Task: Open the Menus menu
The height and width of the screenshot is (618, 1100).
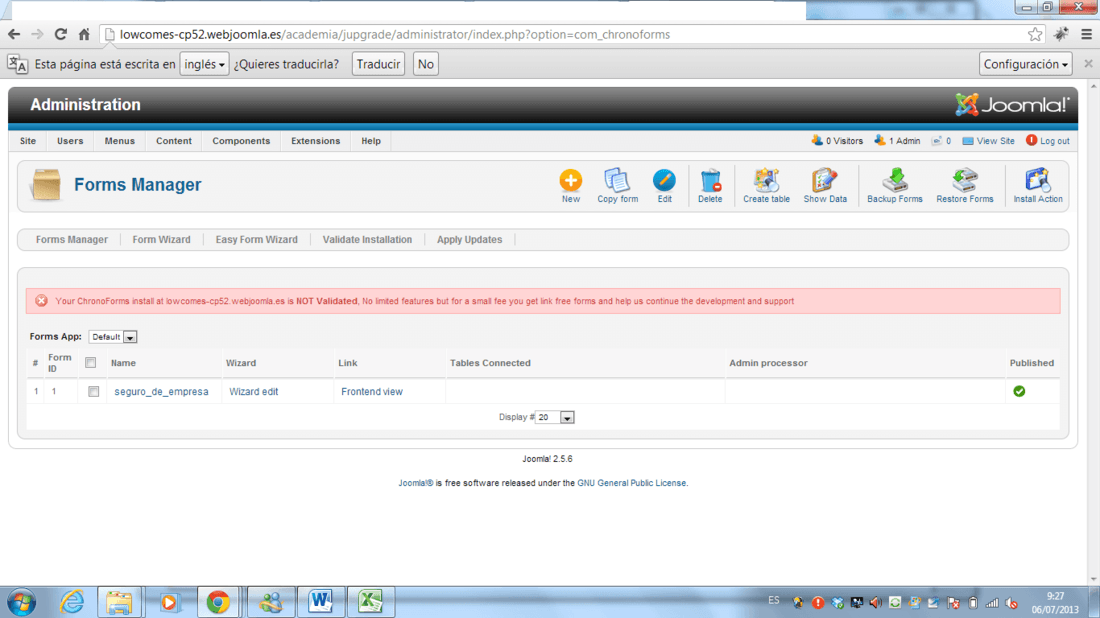Action: pyautogui.click(x=120, y=141)
